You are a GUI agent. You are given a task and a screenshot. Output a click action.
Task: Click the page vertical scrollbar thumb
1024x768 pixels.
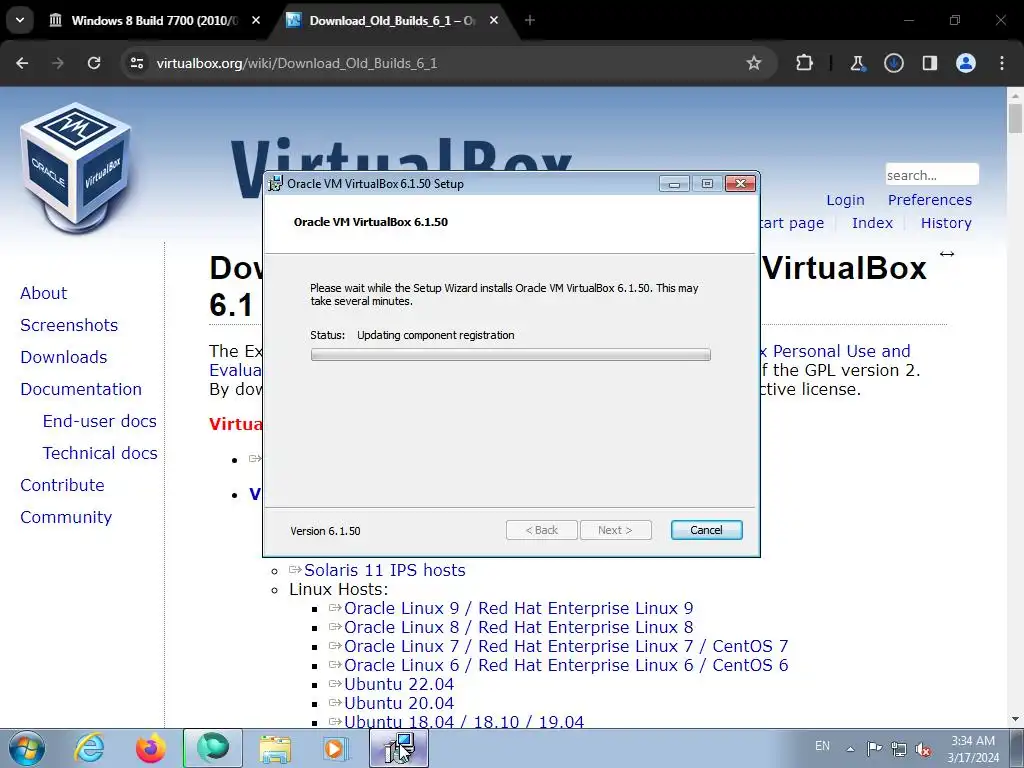(1015, 118)
